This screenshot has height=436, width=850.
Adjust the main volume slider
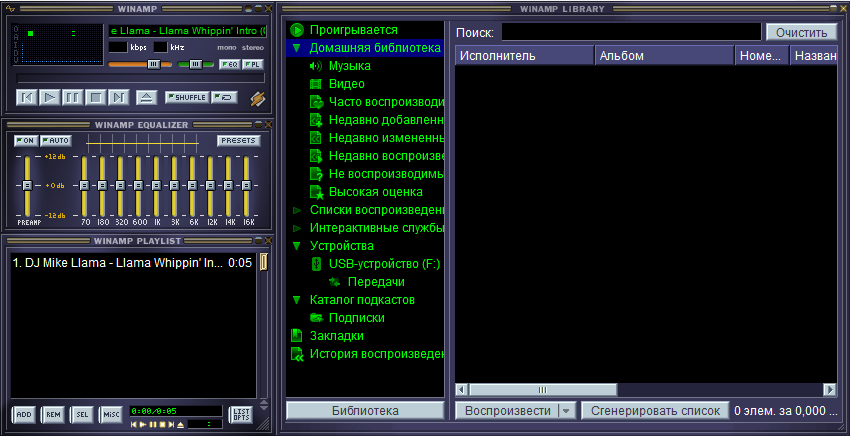point(154,64)
